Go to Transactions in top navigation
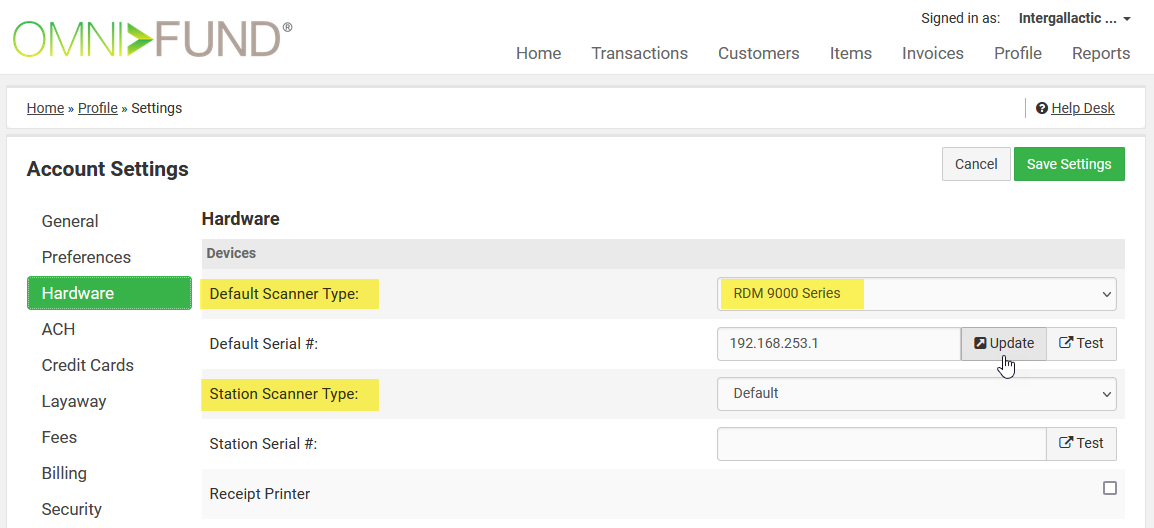Screen dimensions: 1154x528 (639, 53)
